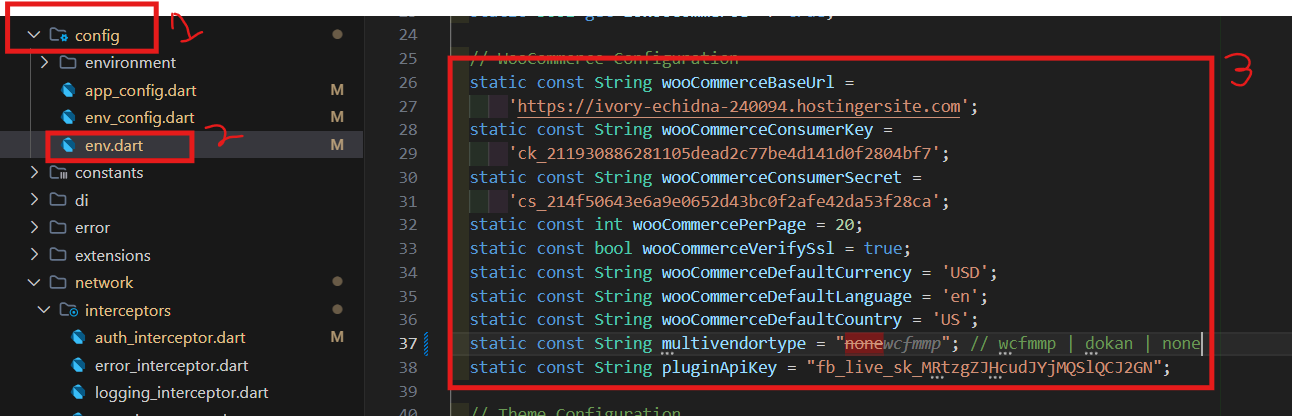
Task: Click the Dart icon beside env_config.dart
Action: click(68, 118)
